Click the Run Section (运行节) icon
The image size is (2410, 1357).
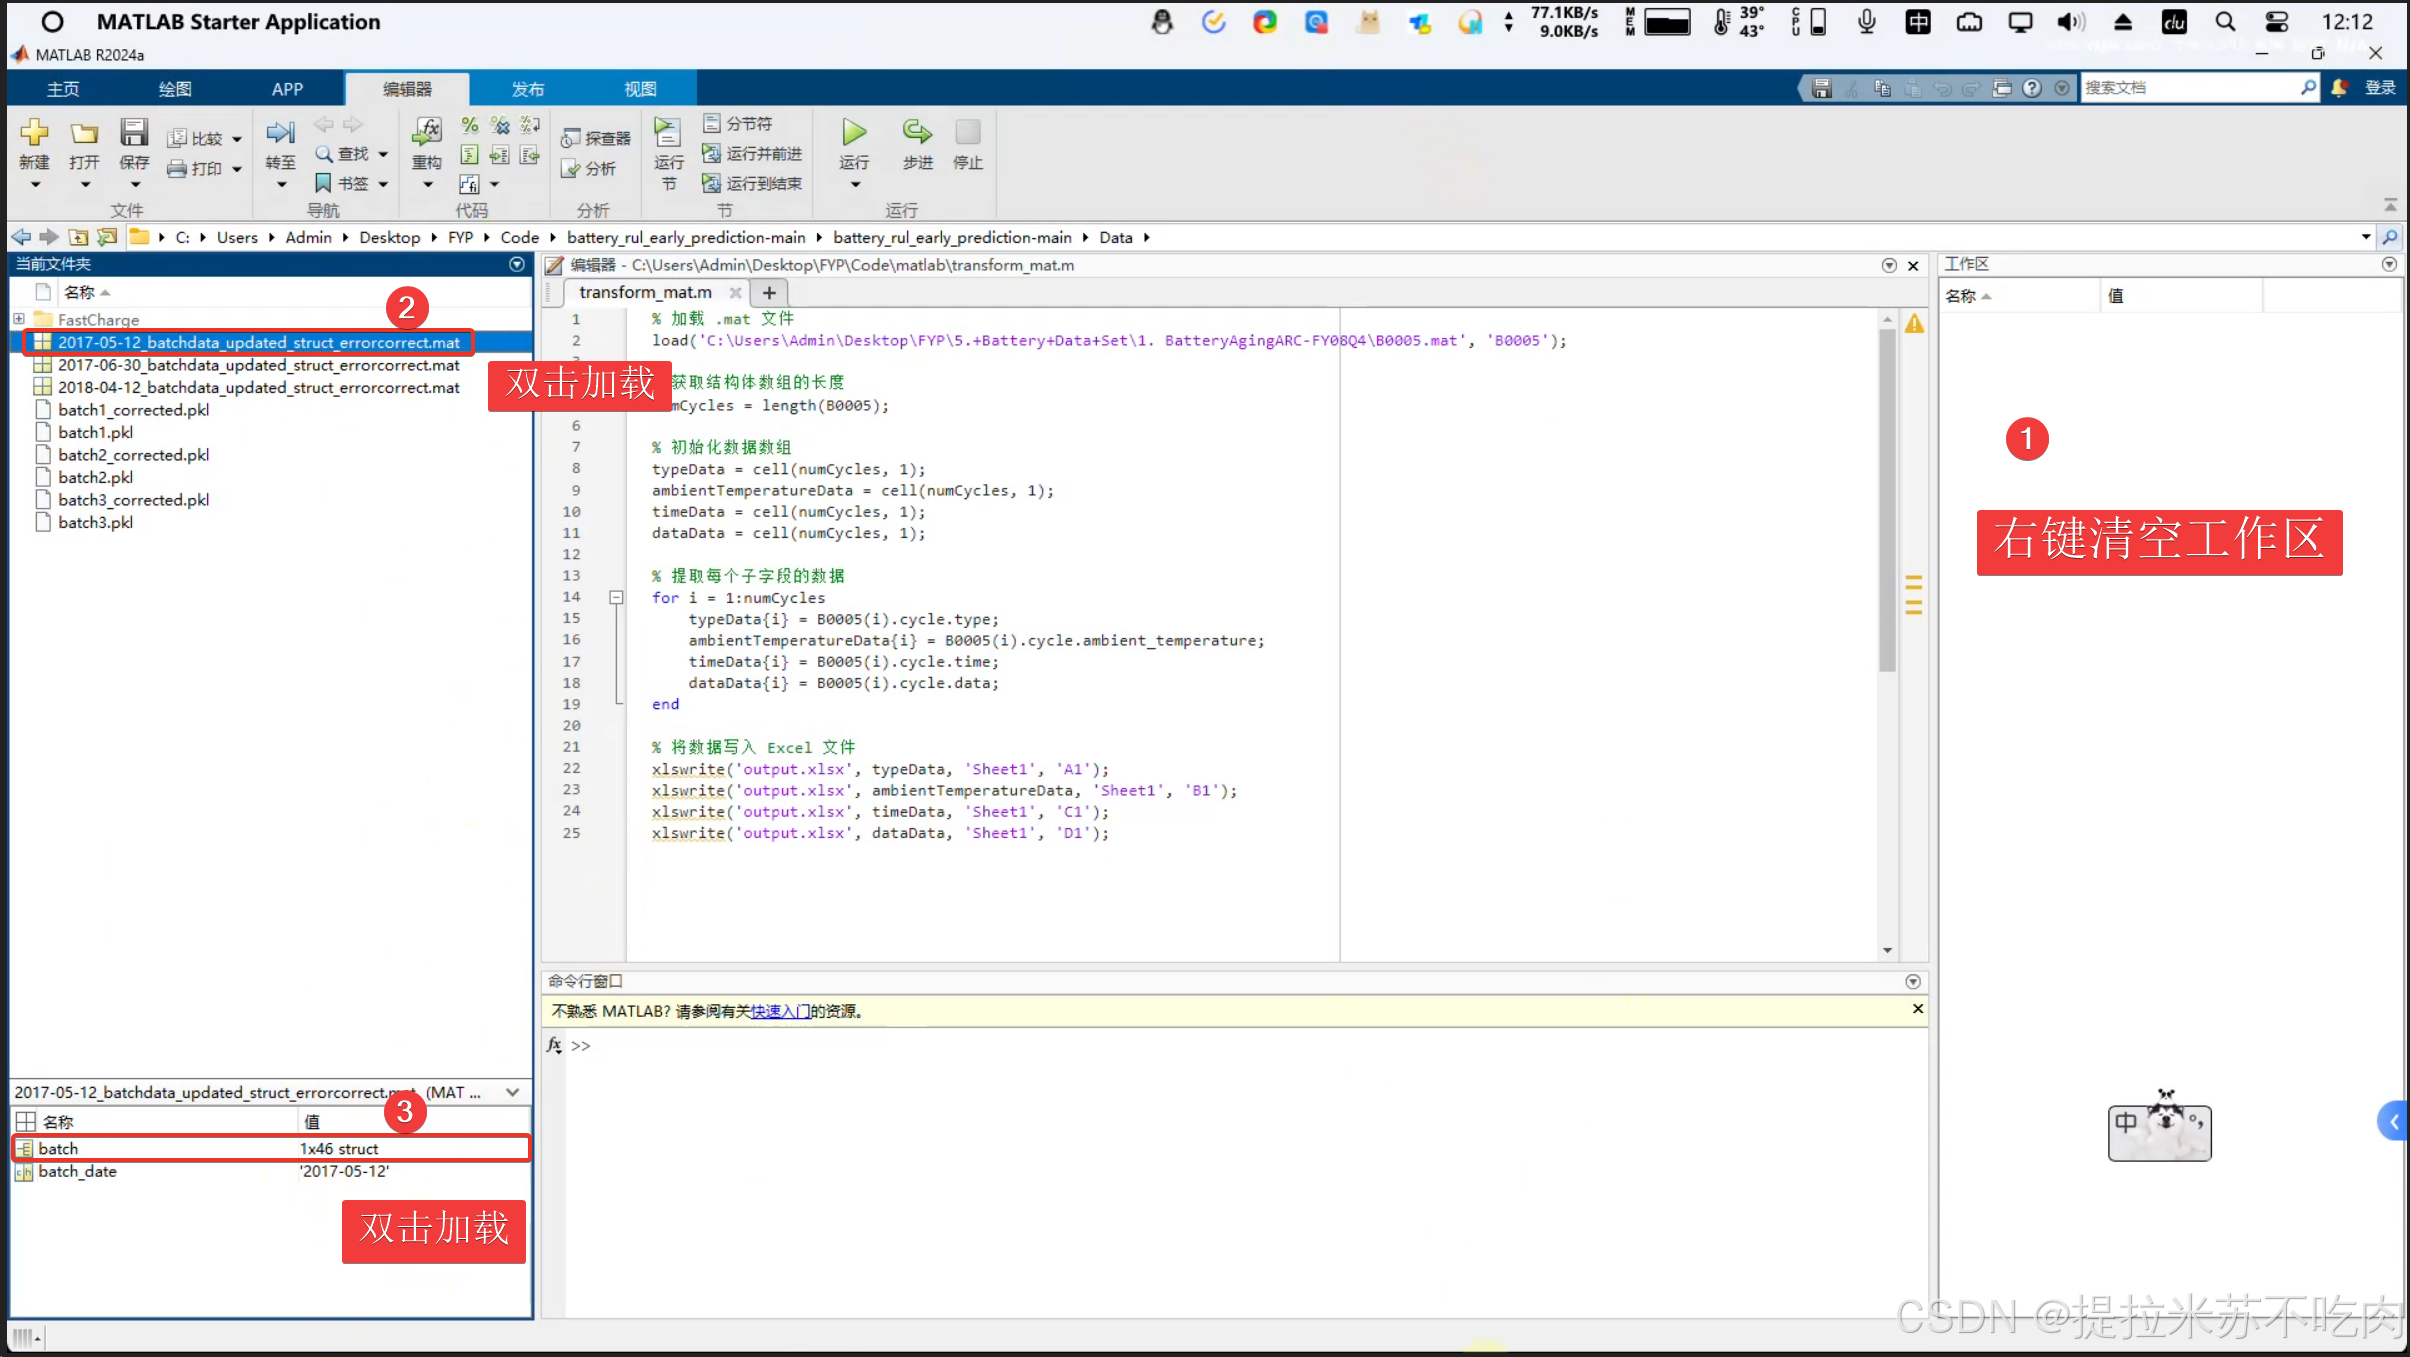click(x=667, y=133)
